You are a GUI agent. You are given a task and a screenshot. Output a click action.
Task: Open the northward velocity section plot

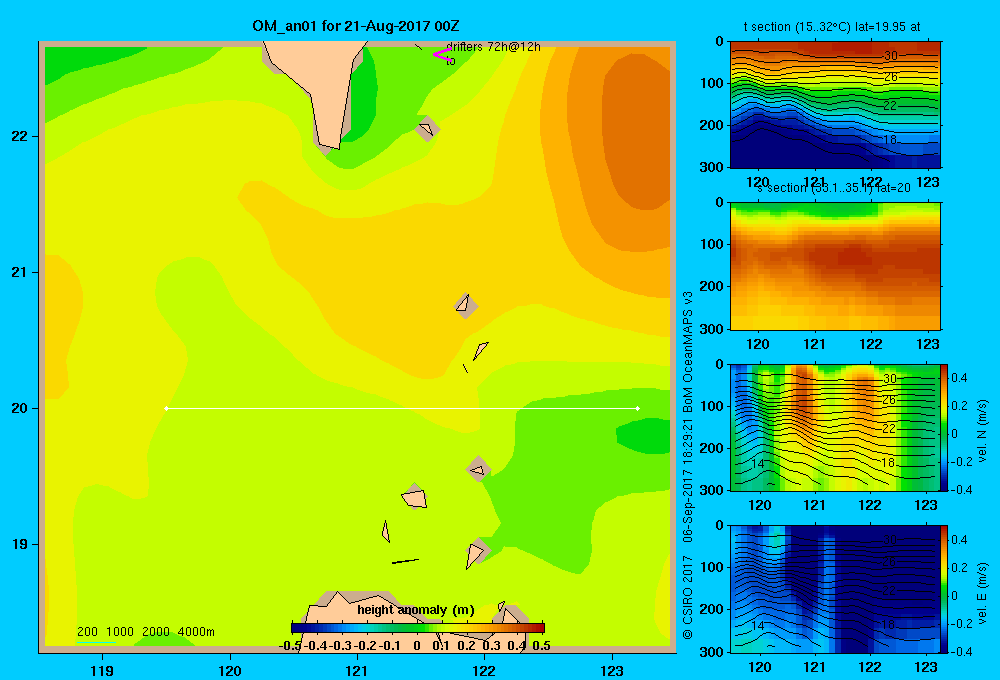click(835, 427)
